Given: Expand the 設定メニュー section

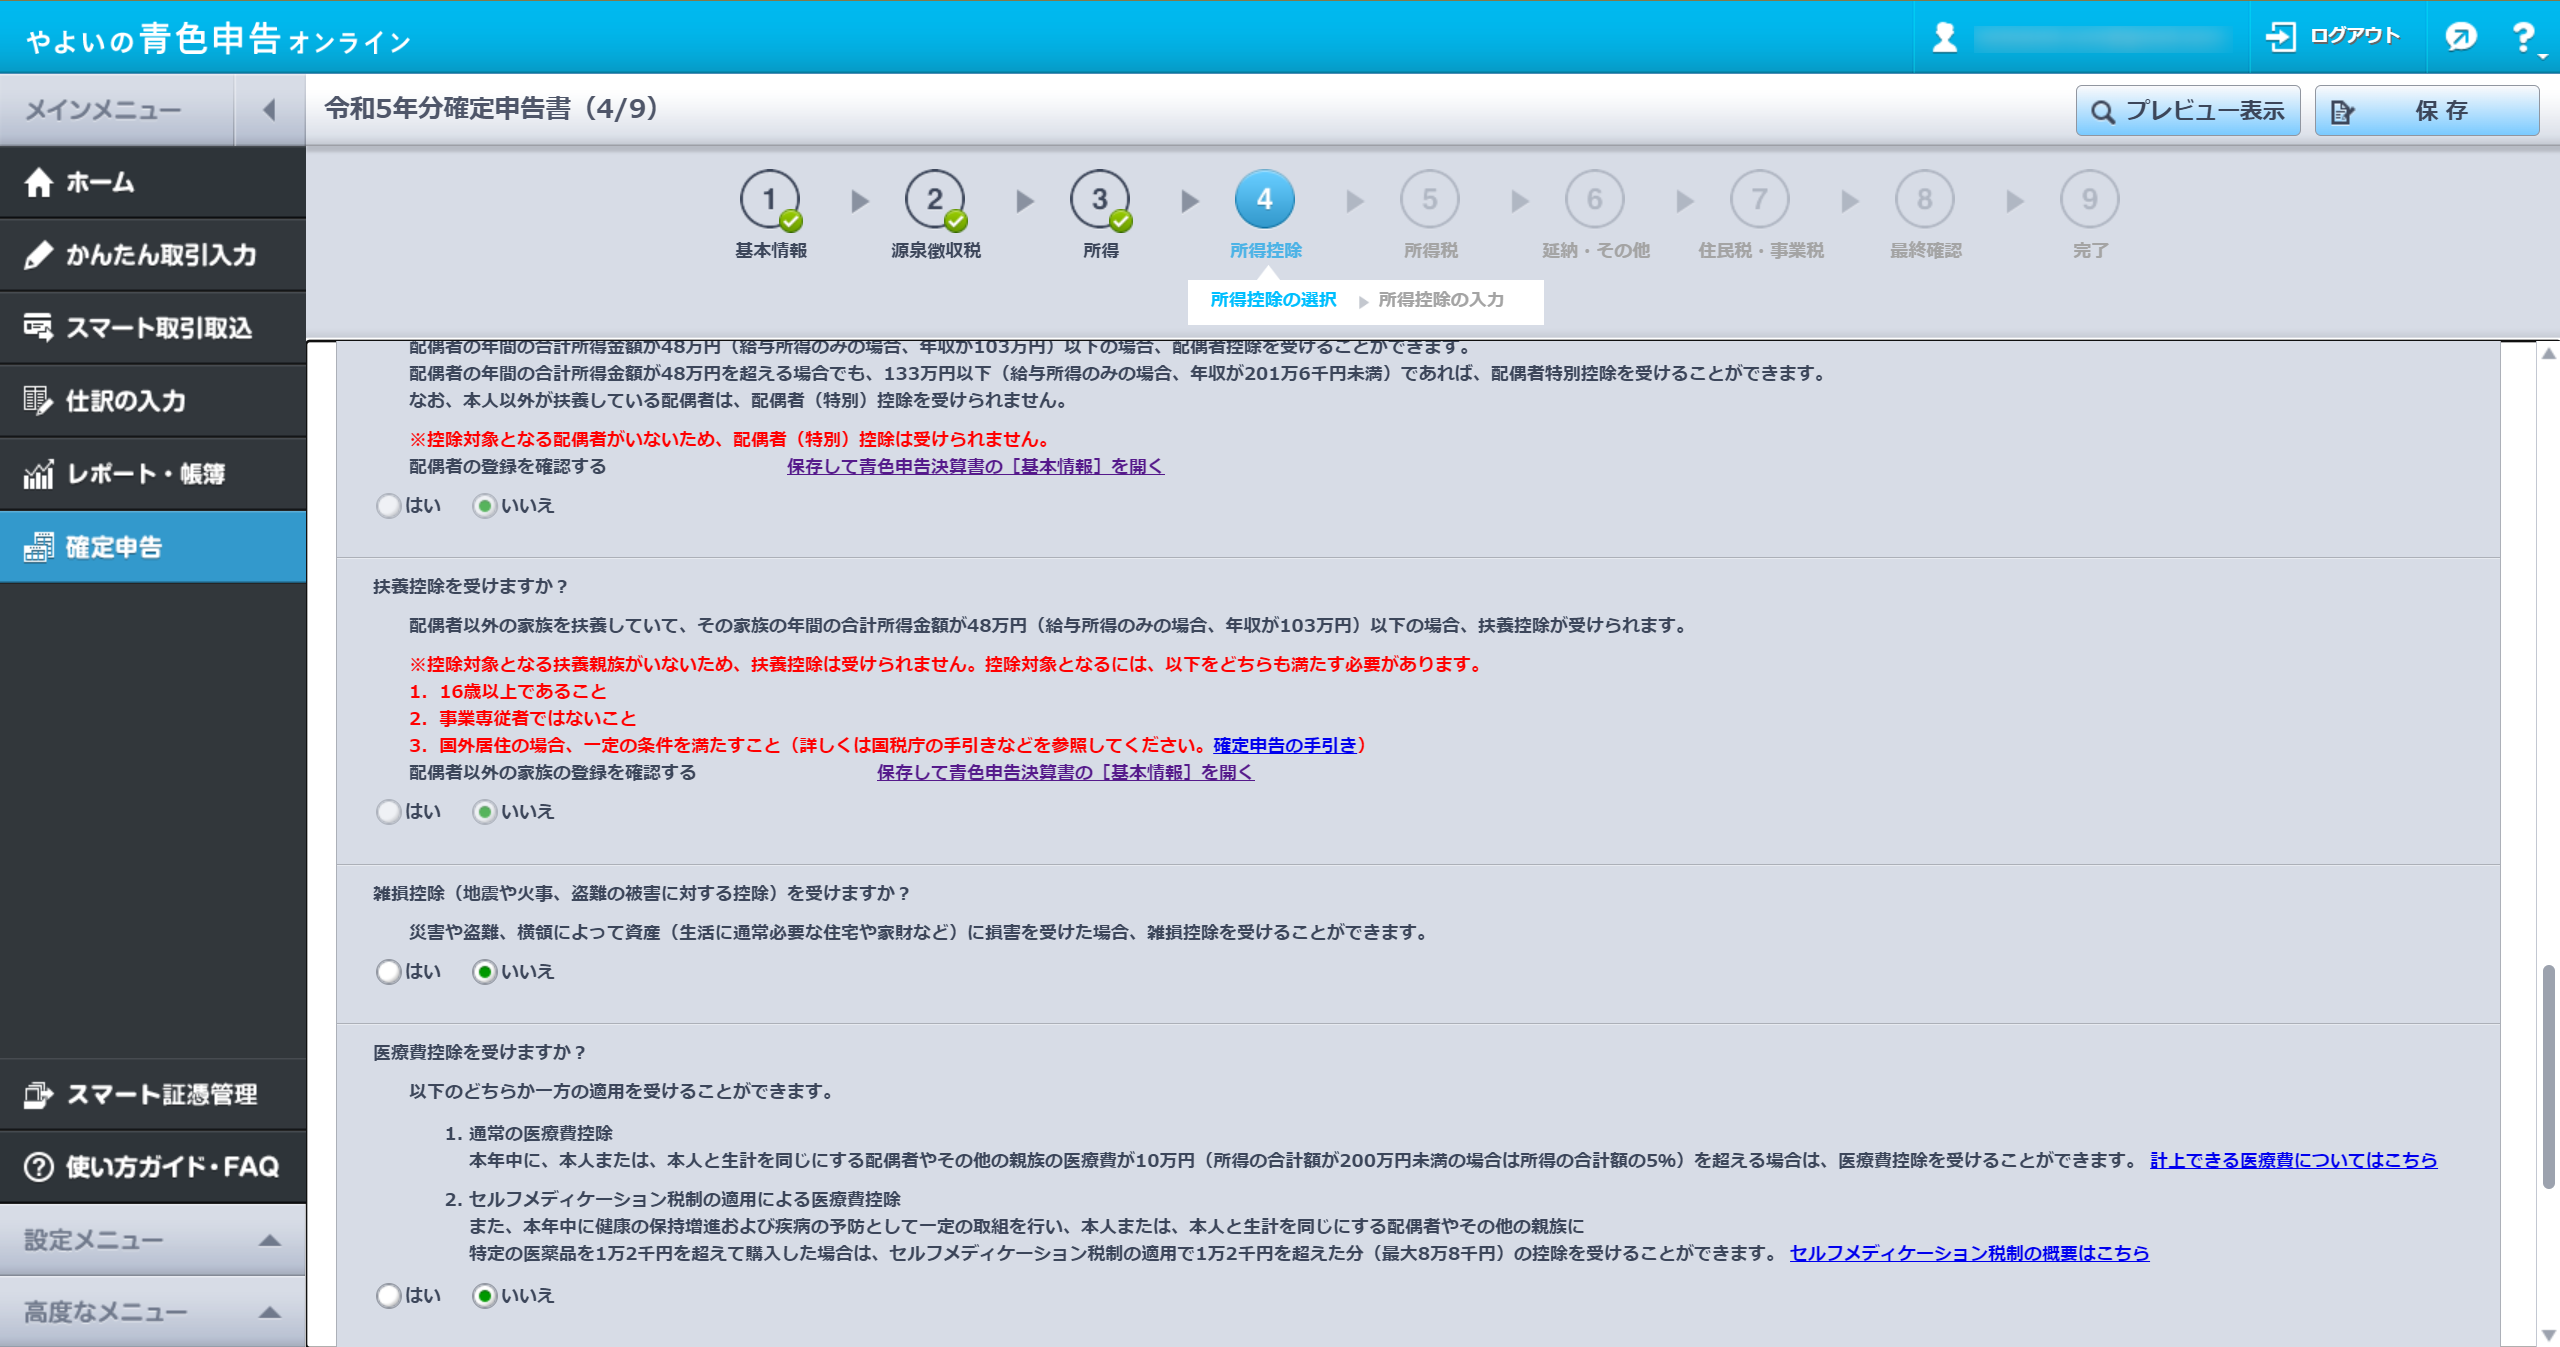Looking at the screenshot, I should [269, 1241].
